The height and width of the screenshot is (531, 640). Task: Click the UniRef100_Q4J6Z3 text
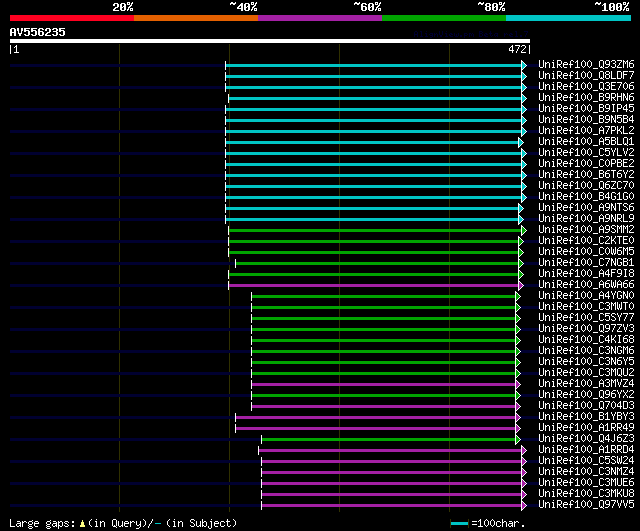(x=586, y=439)
